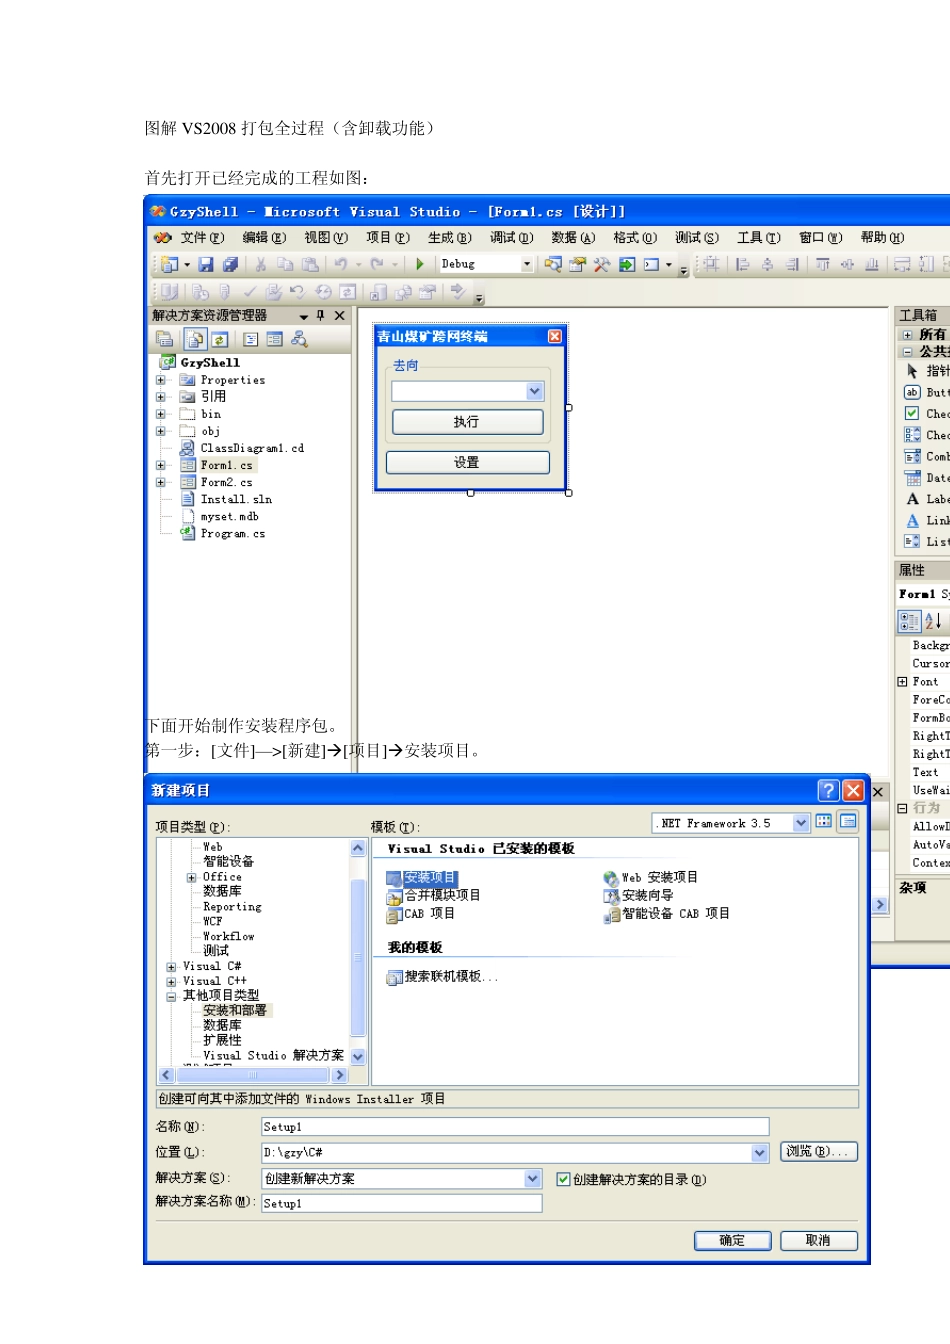Open the Toolbox window via the wrench icon
This screenshot has height=1344, width=950.
coord(601,264)
